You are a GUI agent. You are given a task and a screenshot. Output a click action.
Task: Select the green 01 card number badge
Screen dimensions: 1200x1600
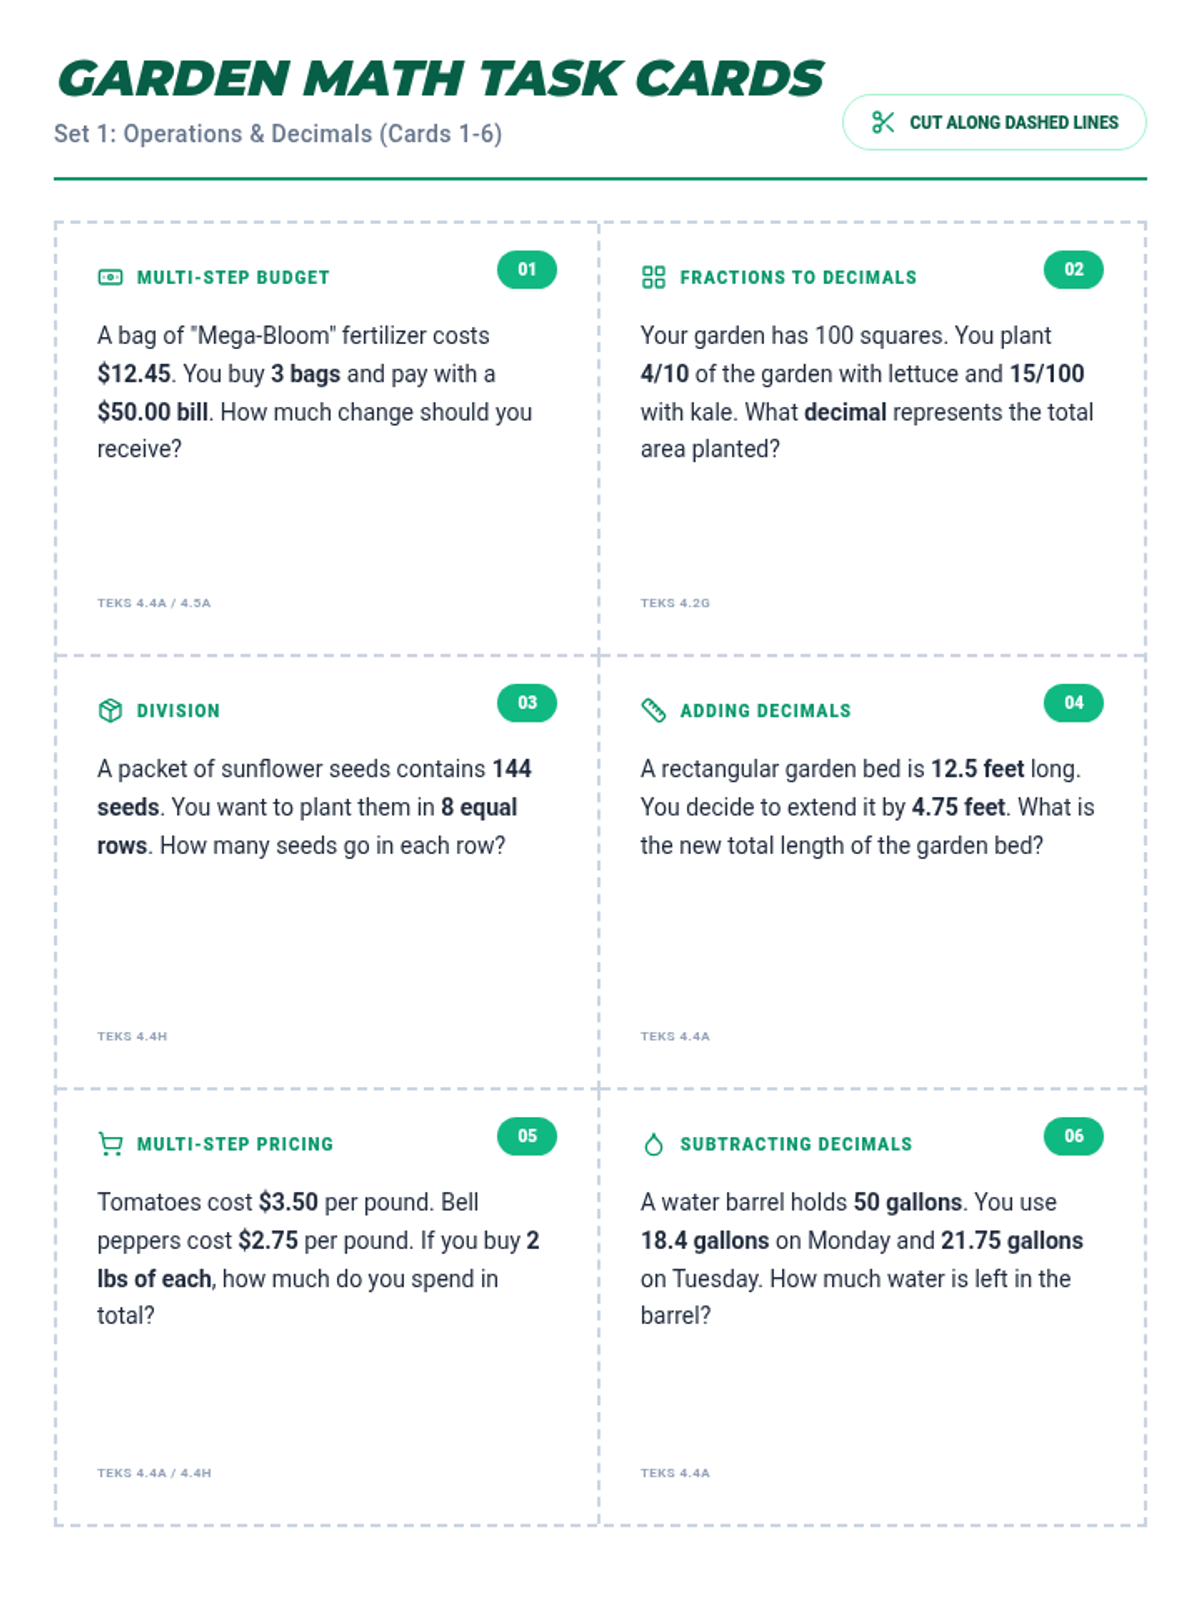click(x=527, y=269)
